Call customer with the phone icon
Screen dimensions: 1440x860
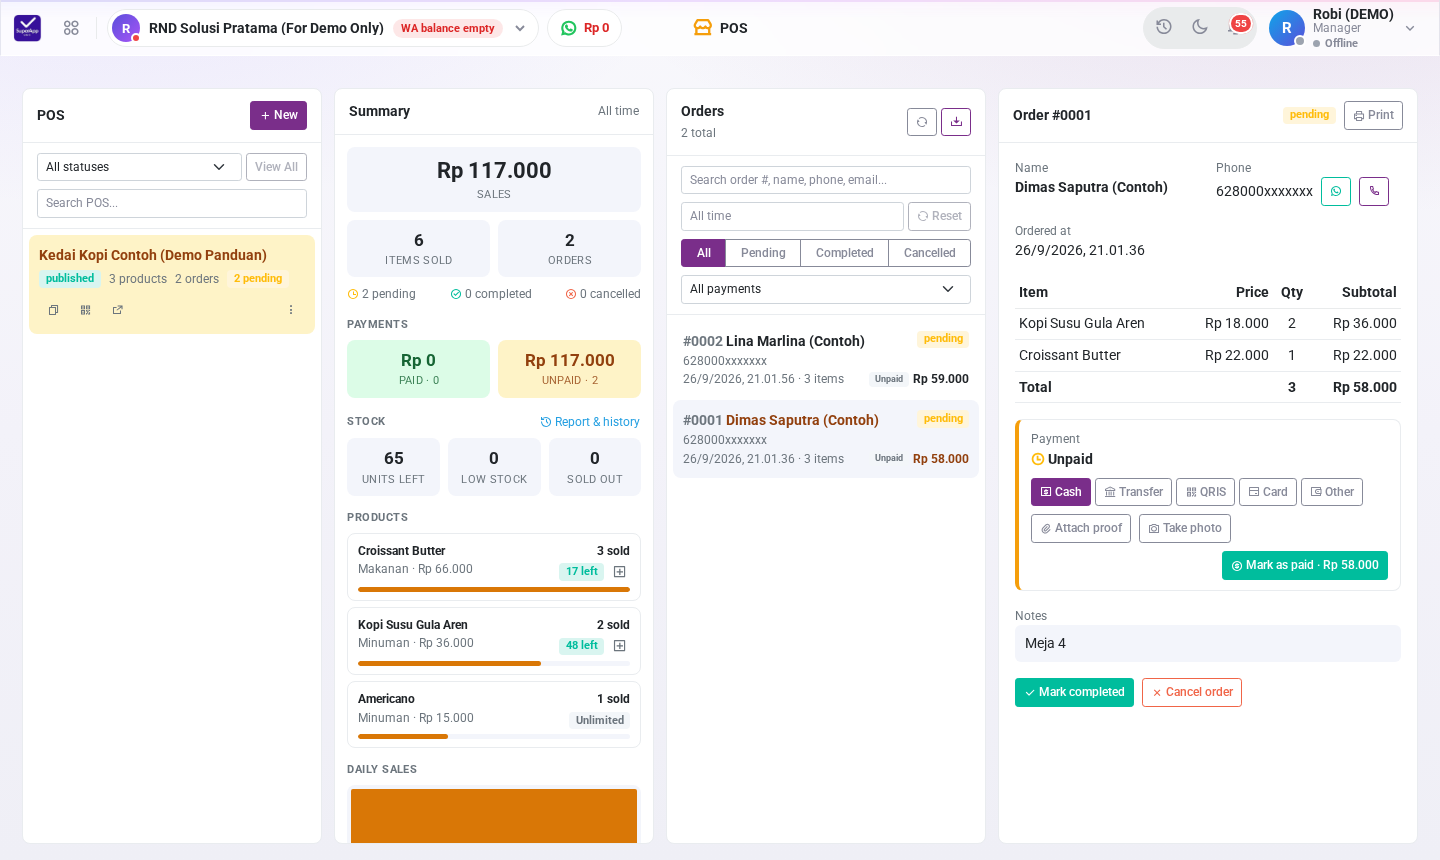(1374, 191)
